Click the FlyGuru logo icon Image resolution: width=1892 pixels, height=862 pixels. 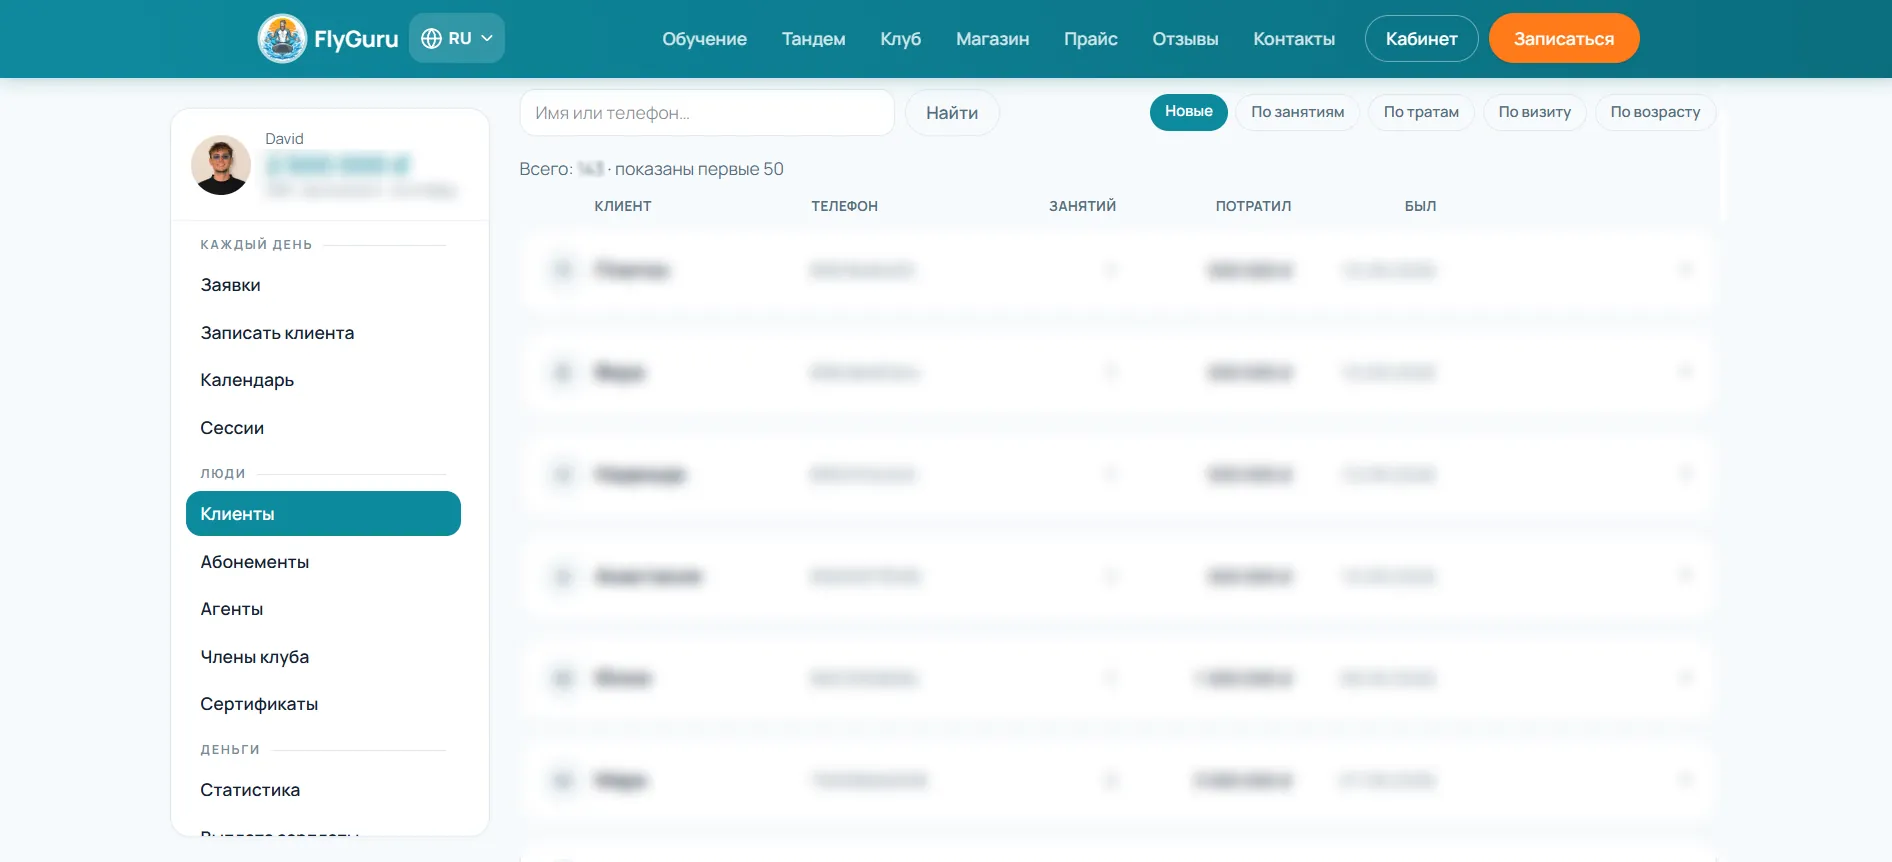click(282, 39)
